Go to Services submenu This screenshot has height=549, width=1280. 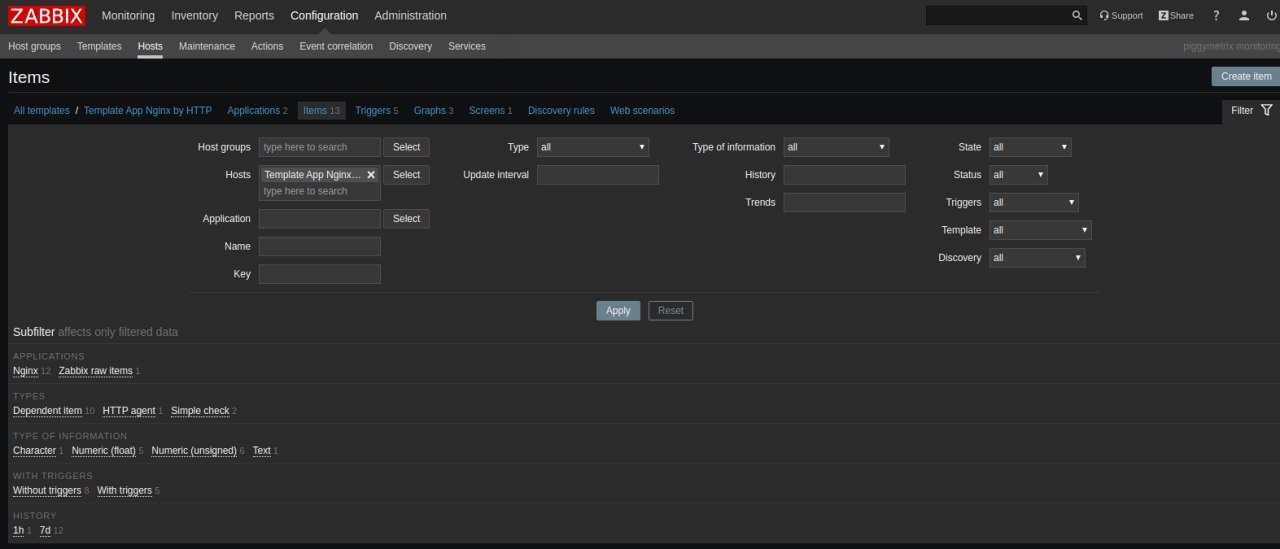click(467, 46)
